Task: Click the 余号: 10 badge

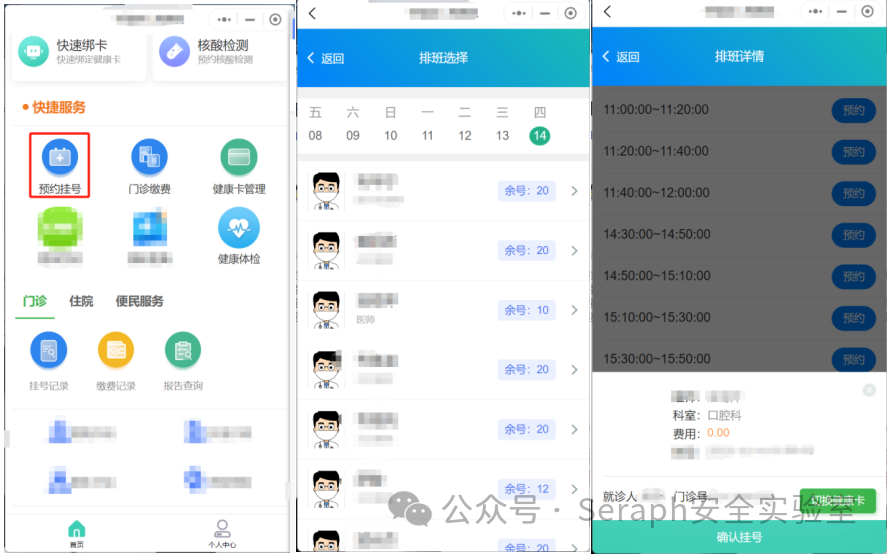Action: [526, 310]
